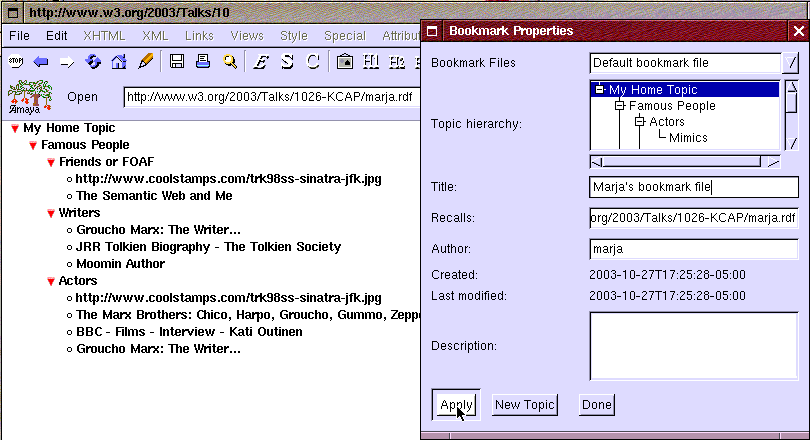Open the Views menu
Viewport: 810px width, 440px height.
click(x=247, y=35)
